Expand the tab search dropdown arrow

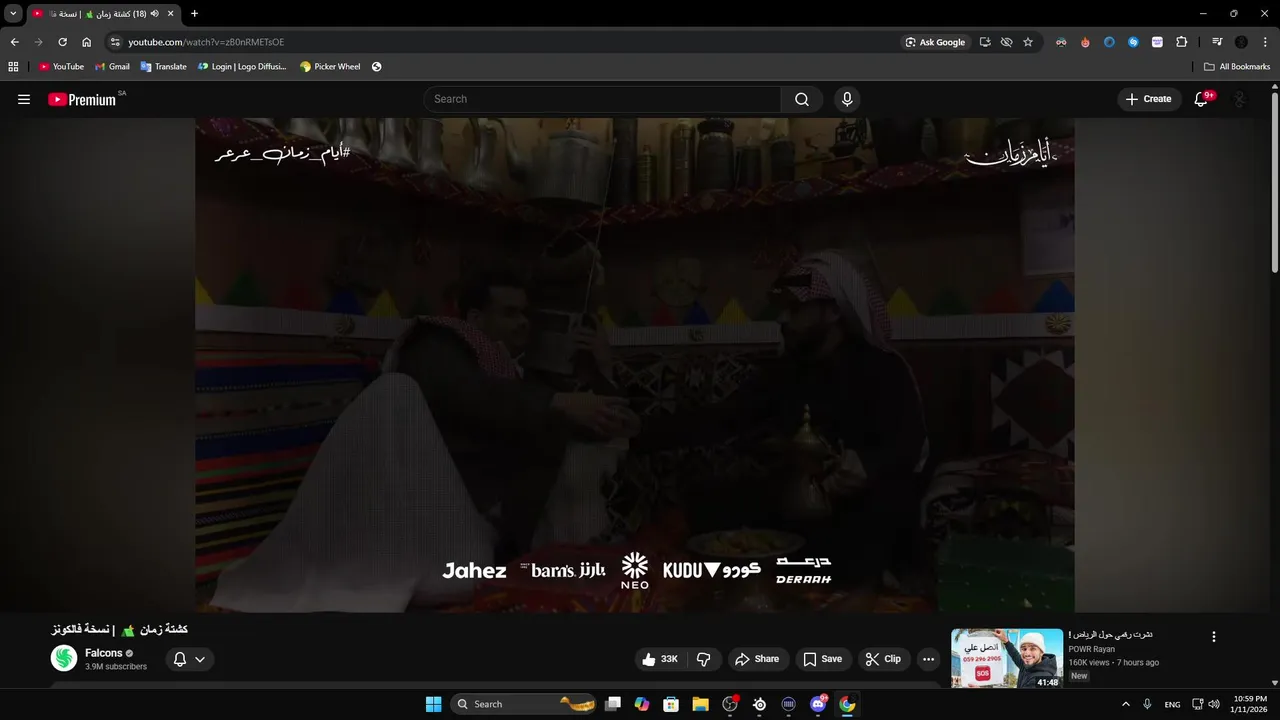pos(13,13)
